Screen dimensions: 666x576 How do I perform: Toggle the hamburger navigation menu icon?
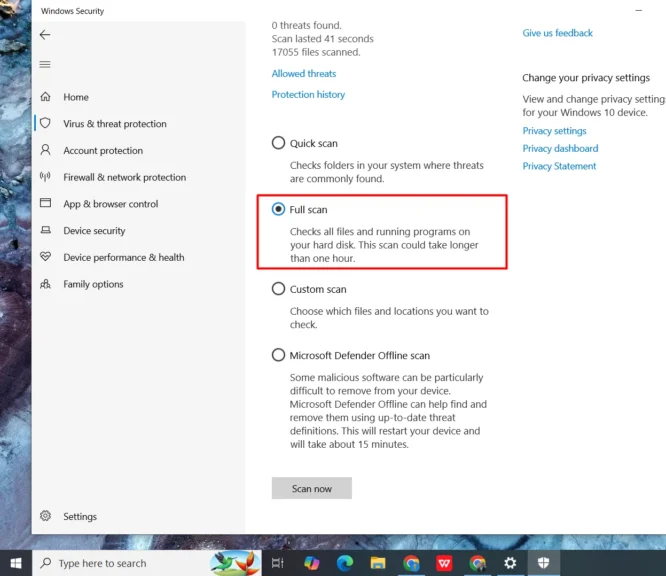(x=45, y=65)
